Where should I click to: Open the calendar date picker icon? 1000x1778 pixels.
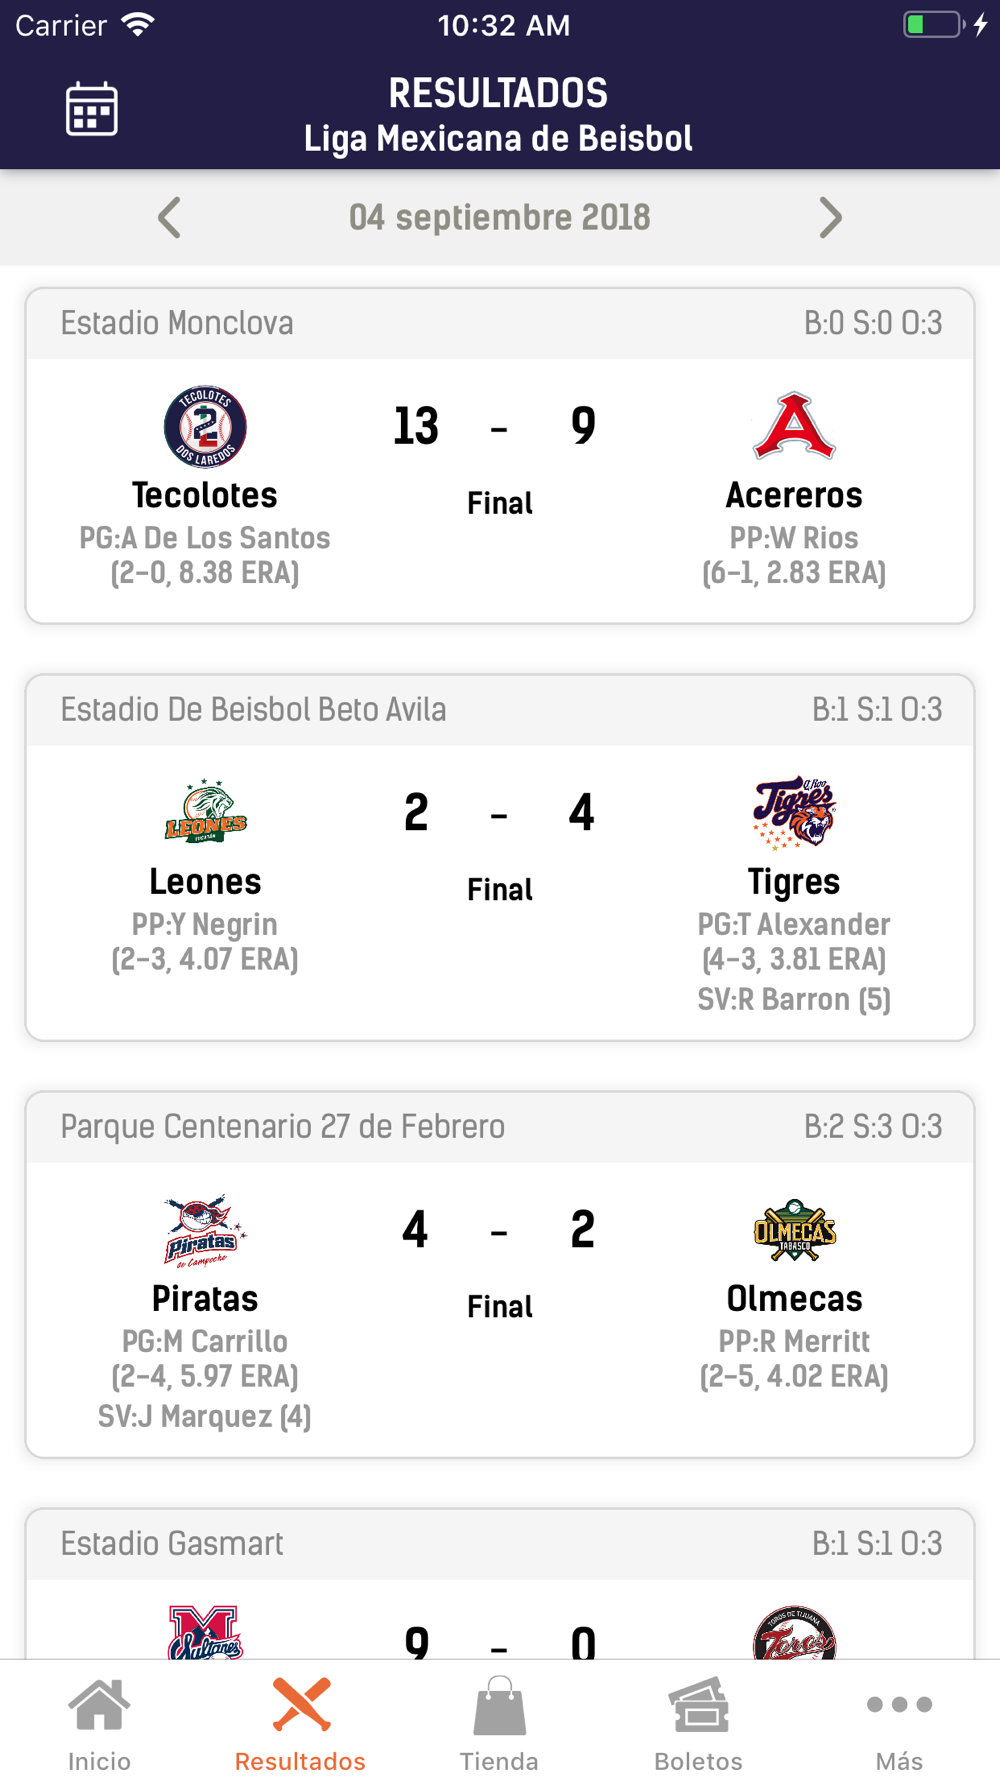(91, 109)
